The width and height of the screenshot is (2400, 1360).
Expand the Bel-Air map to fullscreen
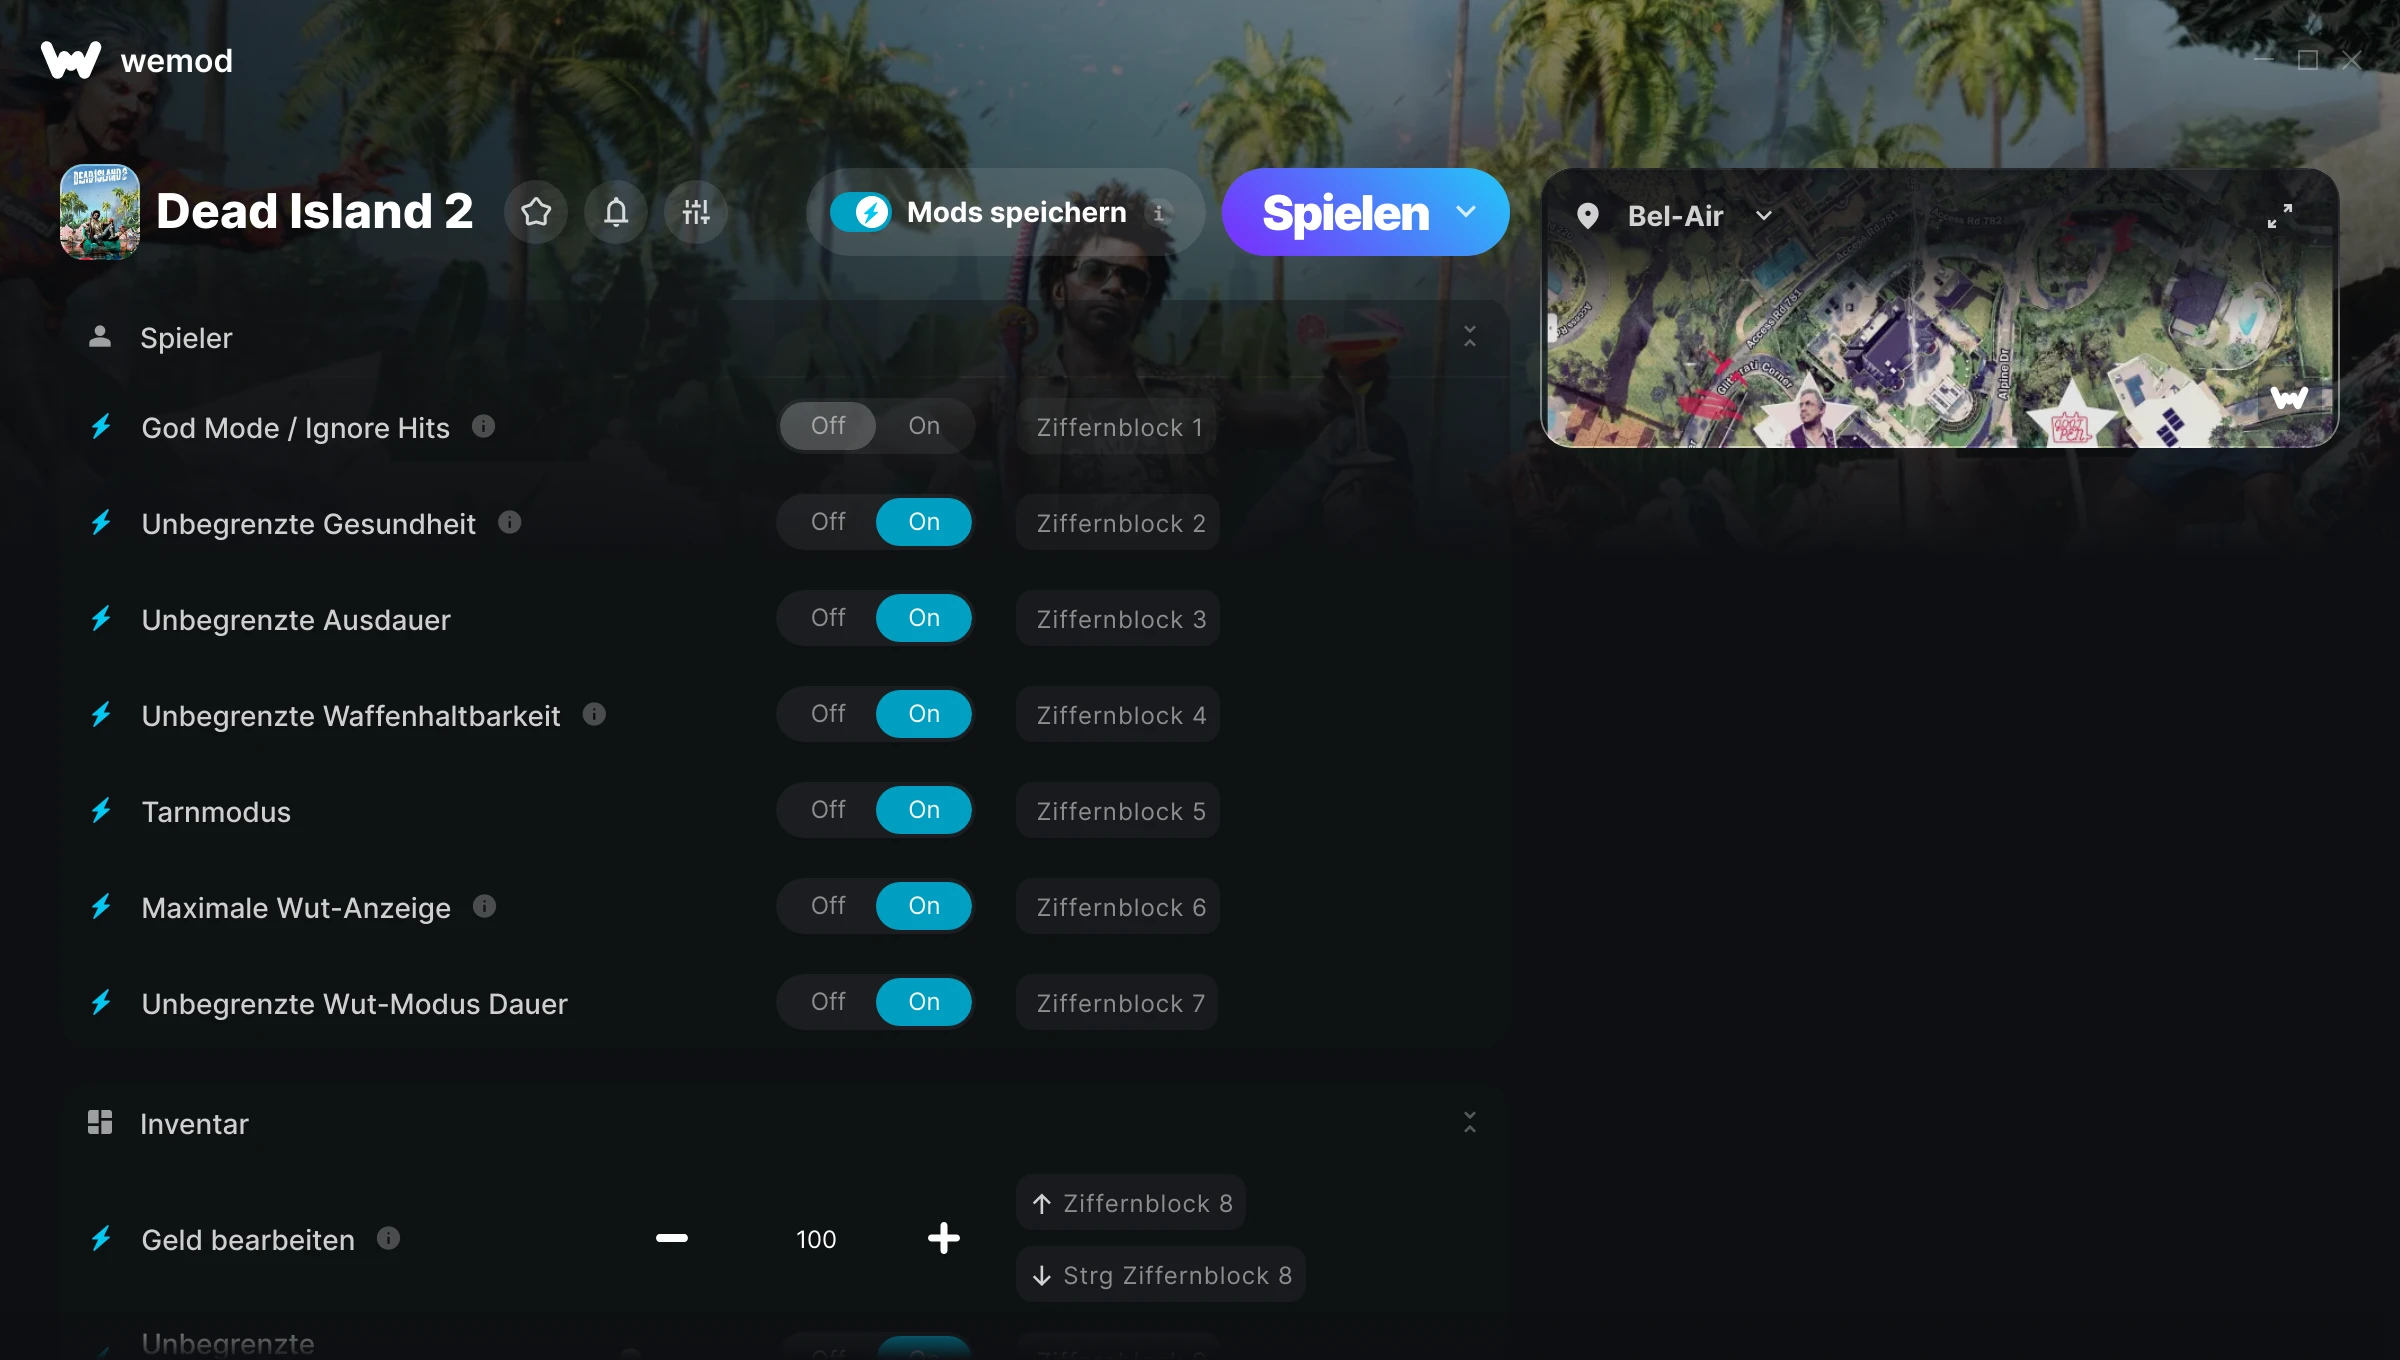click(2279, 216)
